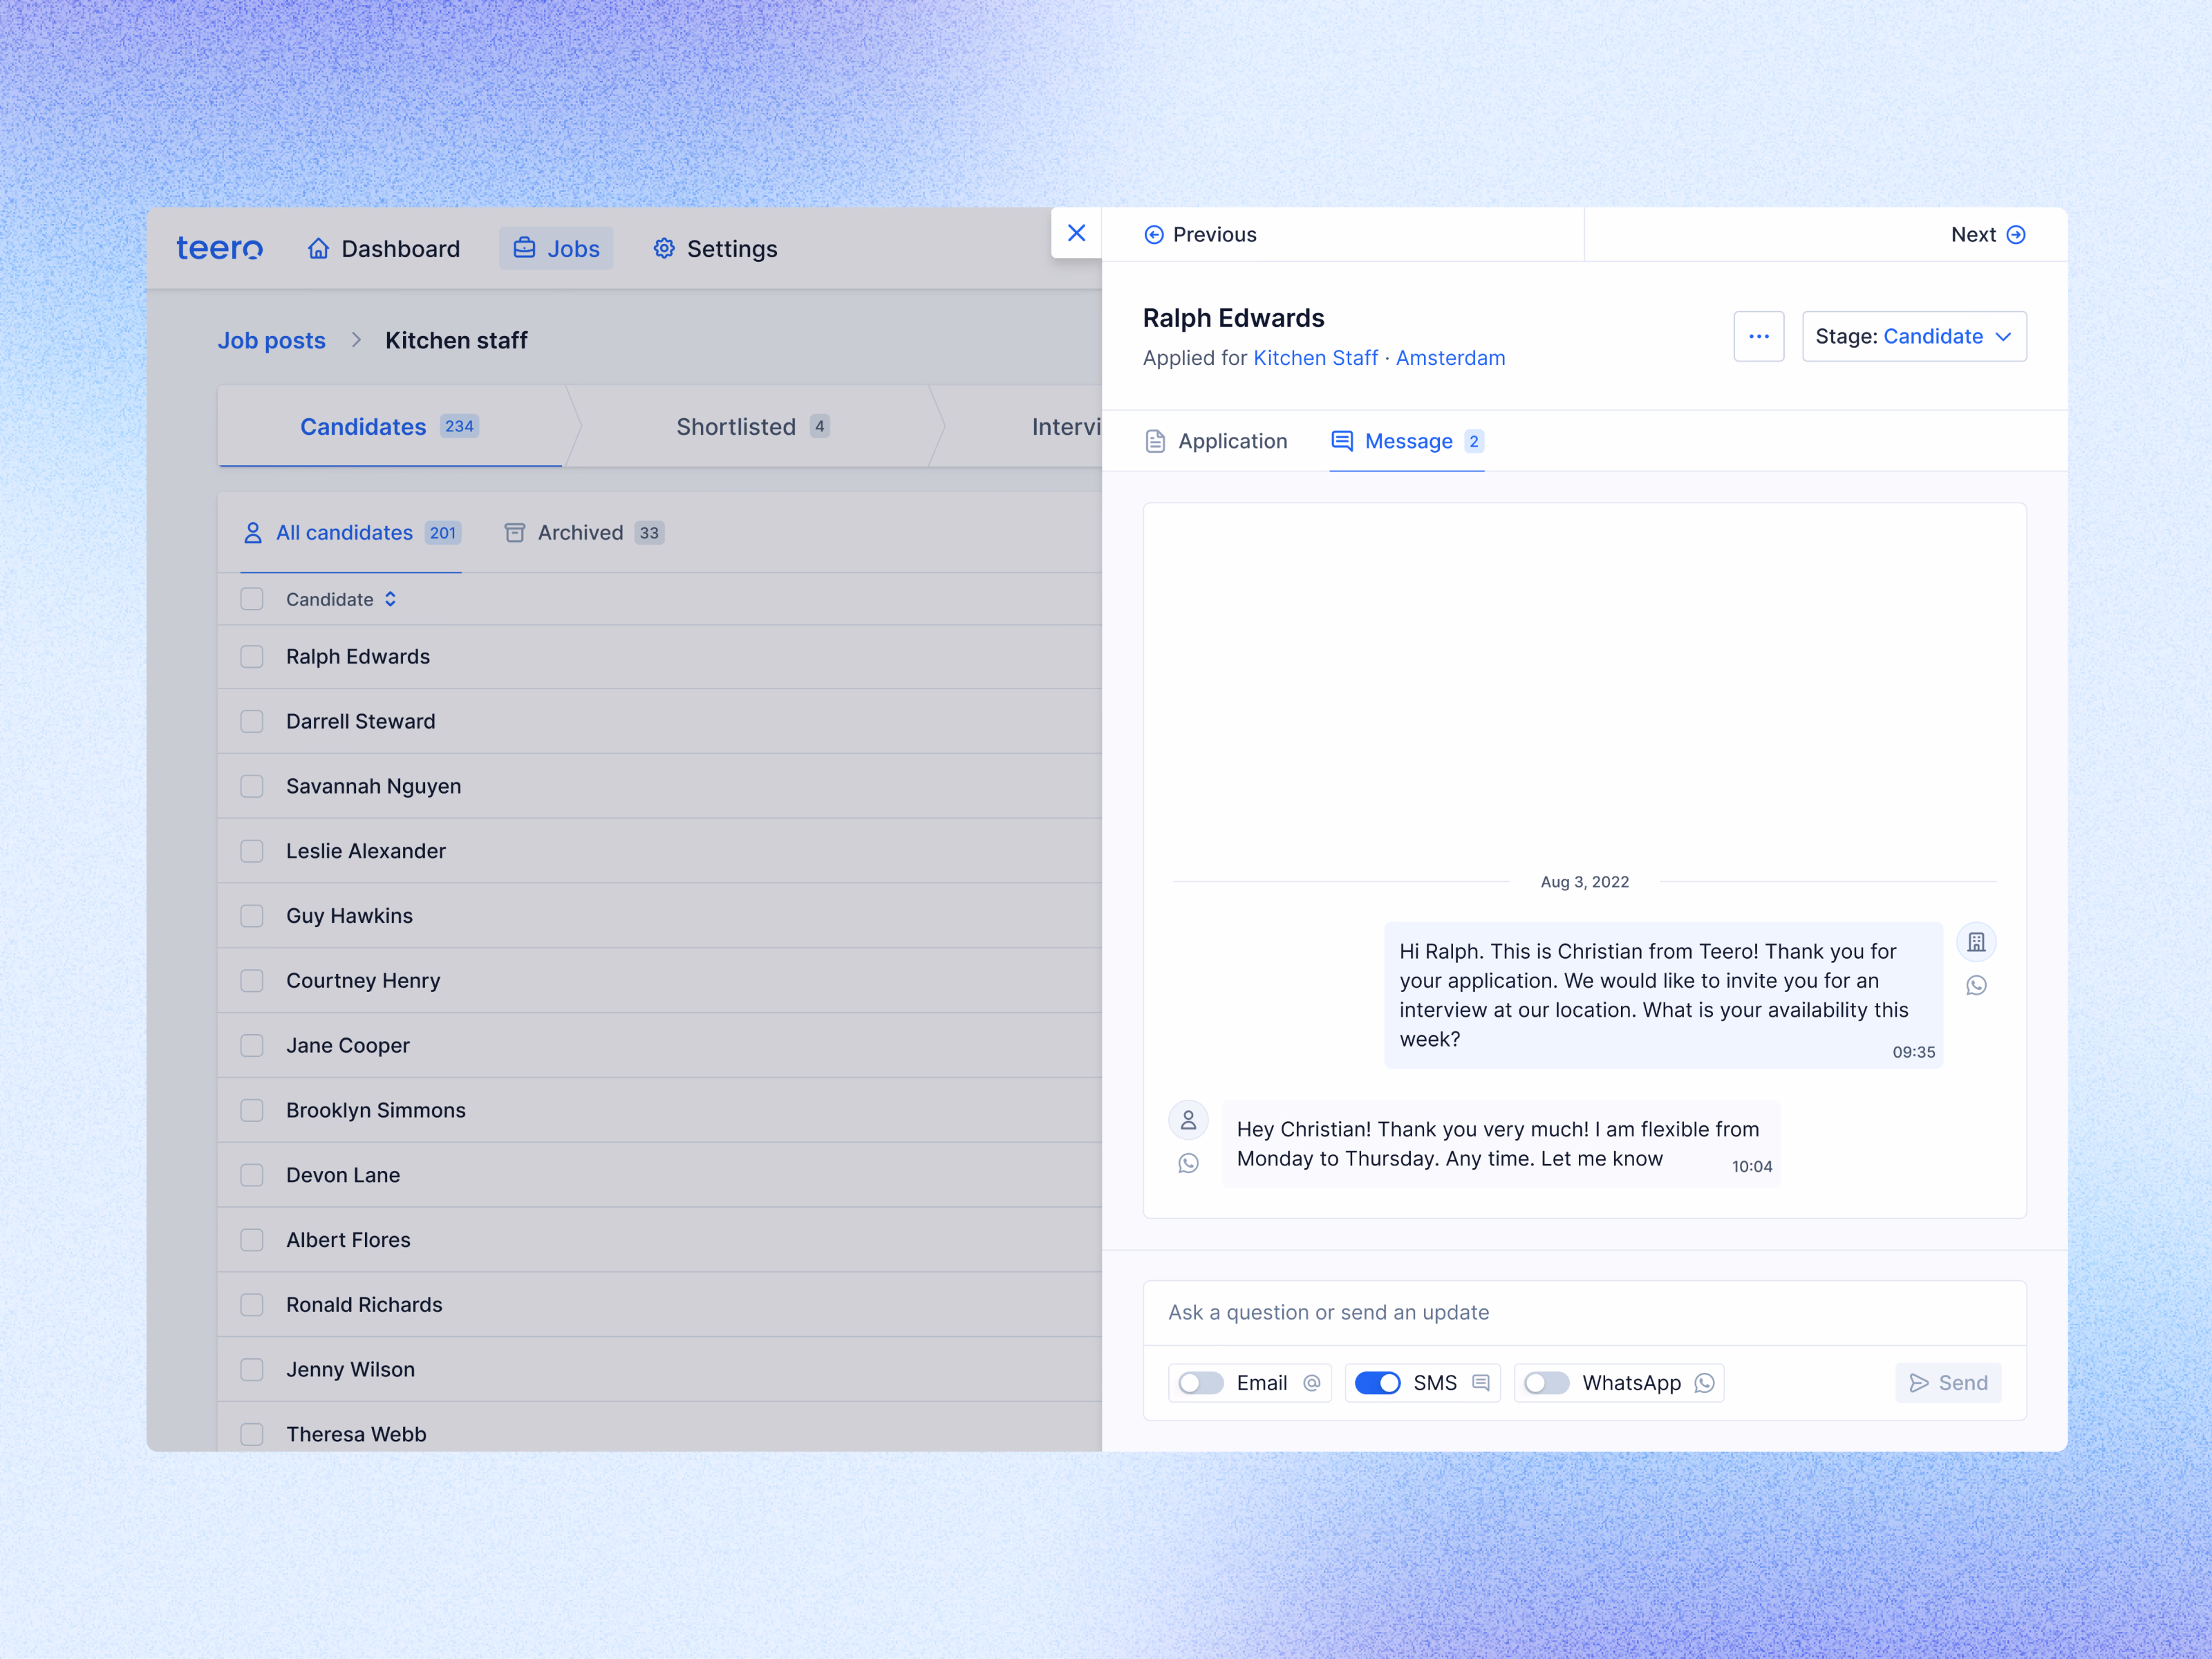This screenshot has height=1659, width=2212.
Task: Click the teero logo
Action: (x=219, y=248)
